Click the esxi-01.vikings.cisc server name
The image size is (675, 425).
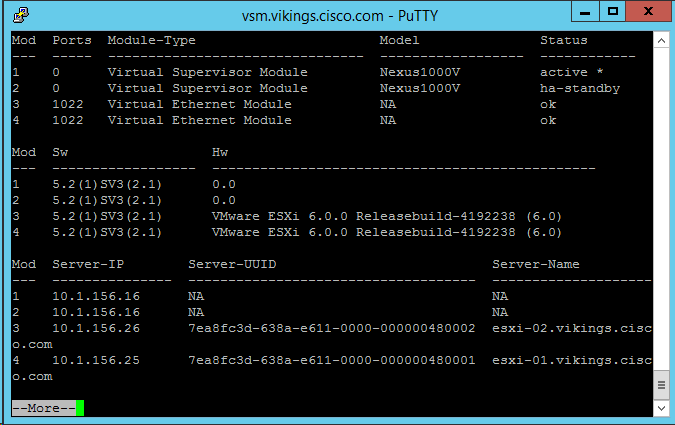572,360
